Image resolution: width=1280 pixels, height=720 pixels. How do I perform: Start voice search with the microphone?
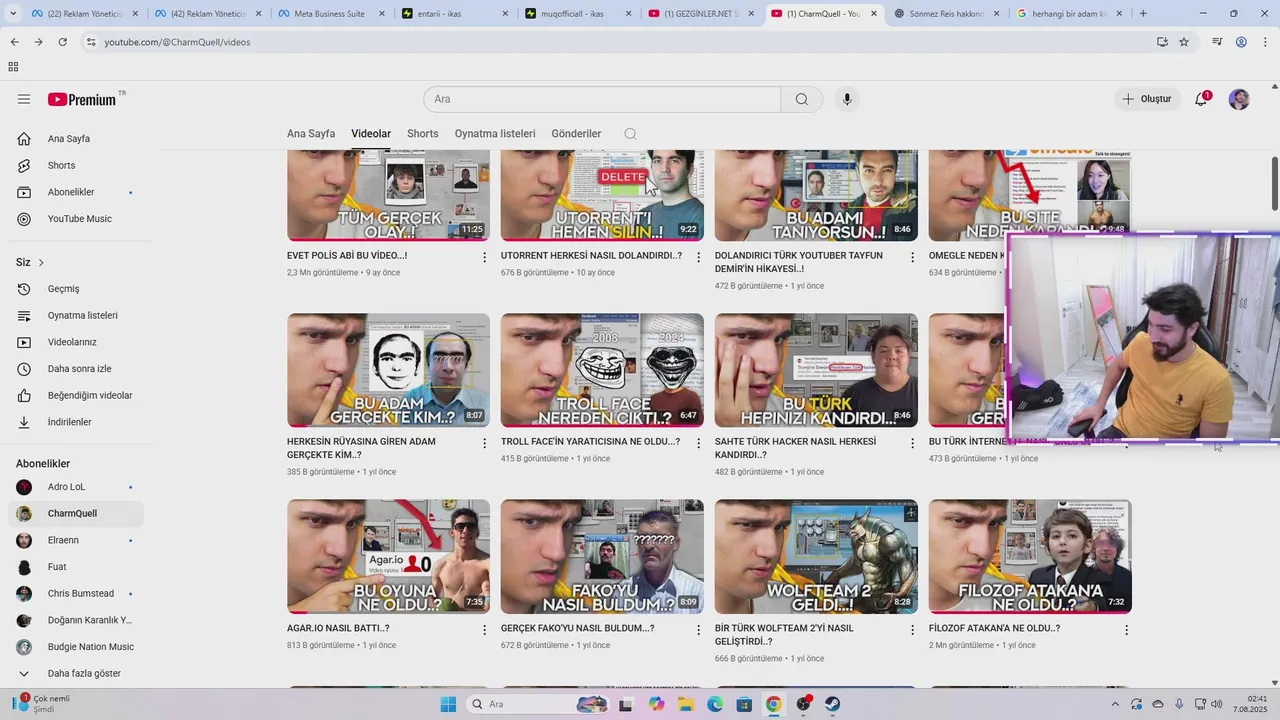point(847,99)
